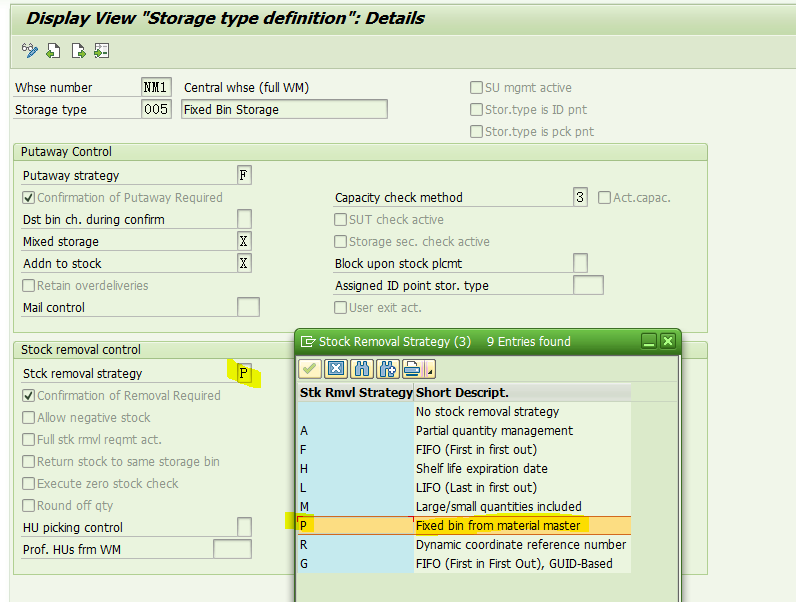Click the Other entry toolbar icon

102,51
